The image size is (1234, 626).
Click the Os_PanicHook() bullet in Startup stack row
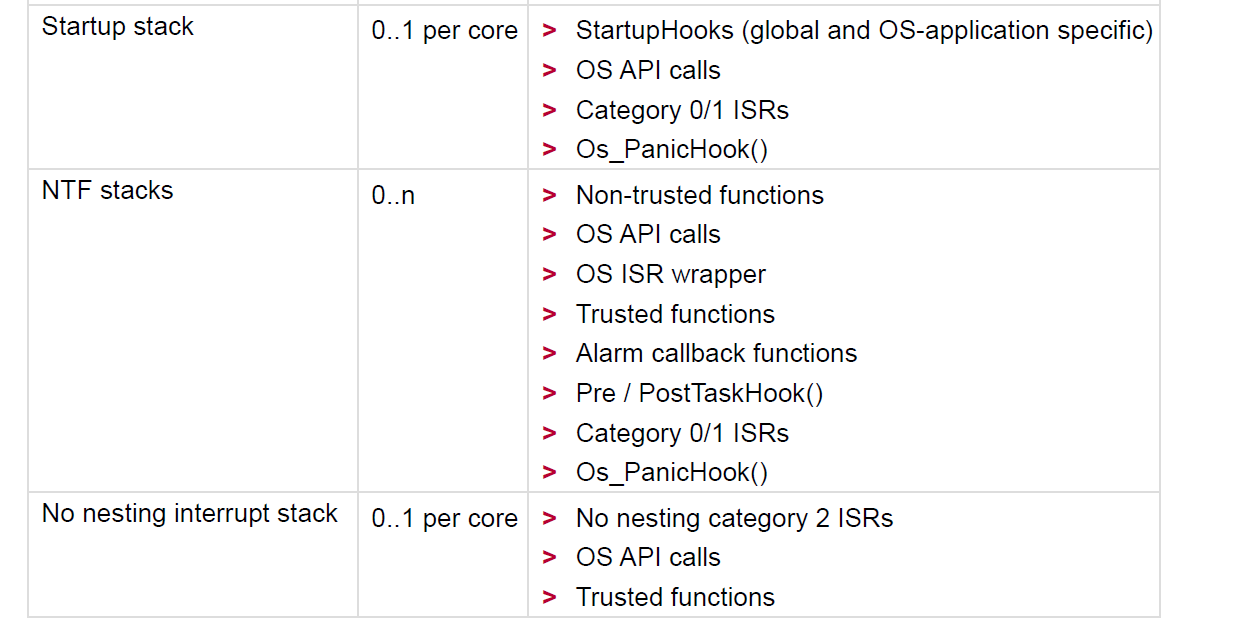click(x=549, y=150)
